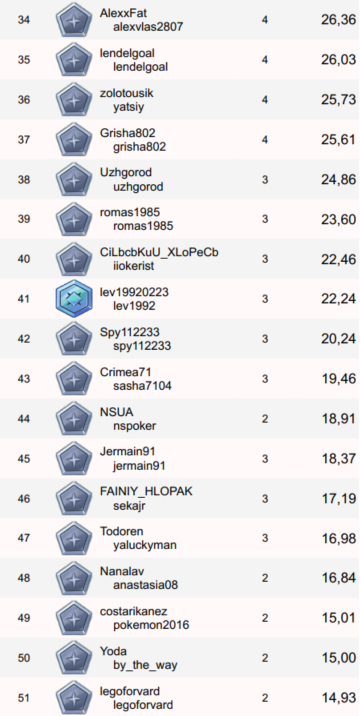Open the pokemon2016 username
This screenshot has height=716, width=360.
[151, 625]
